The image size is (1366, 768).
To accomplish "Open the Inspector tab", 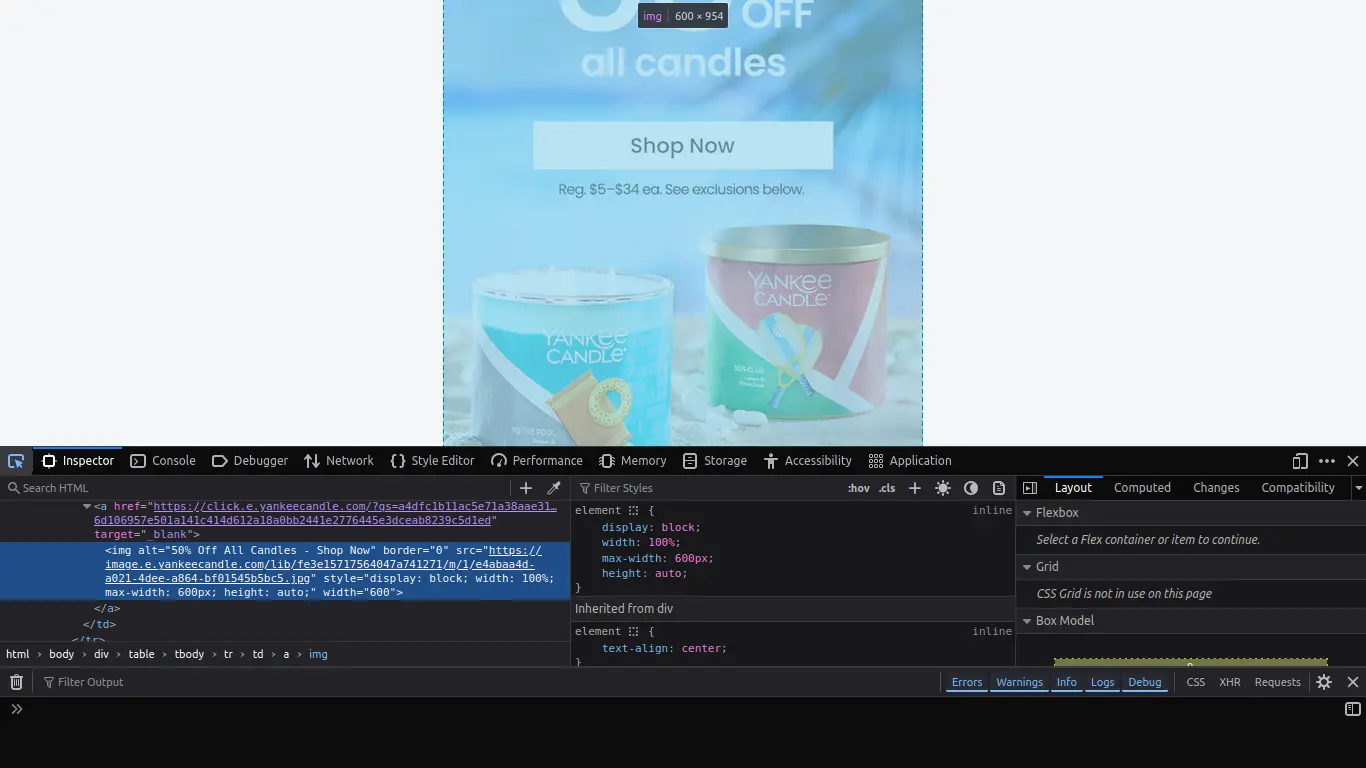I will point(78,461).
